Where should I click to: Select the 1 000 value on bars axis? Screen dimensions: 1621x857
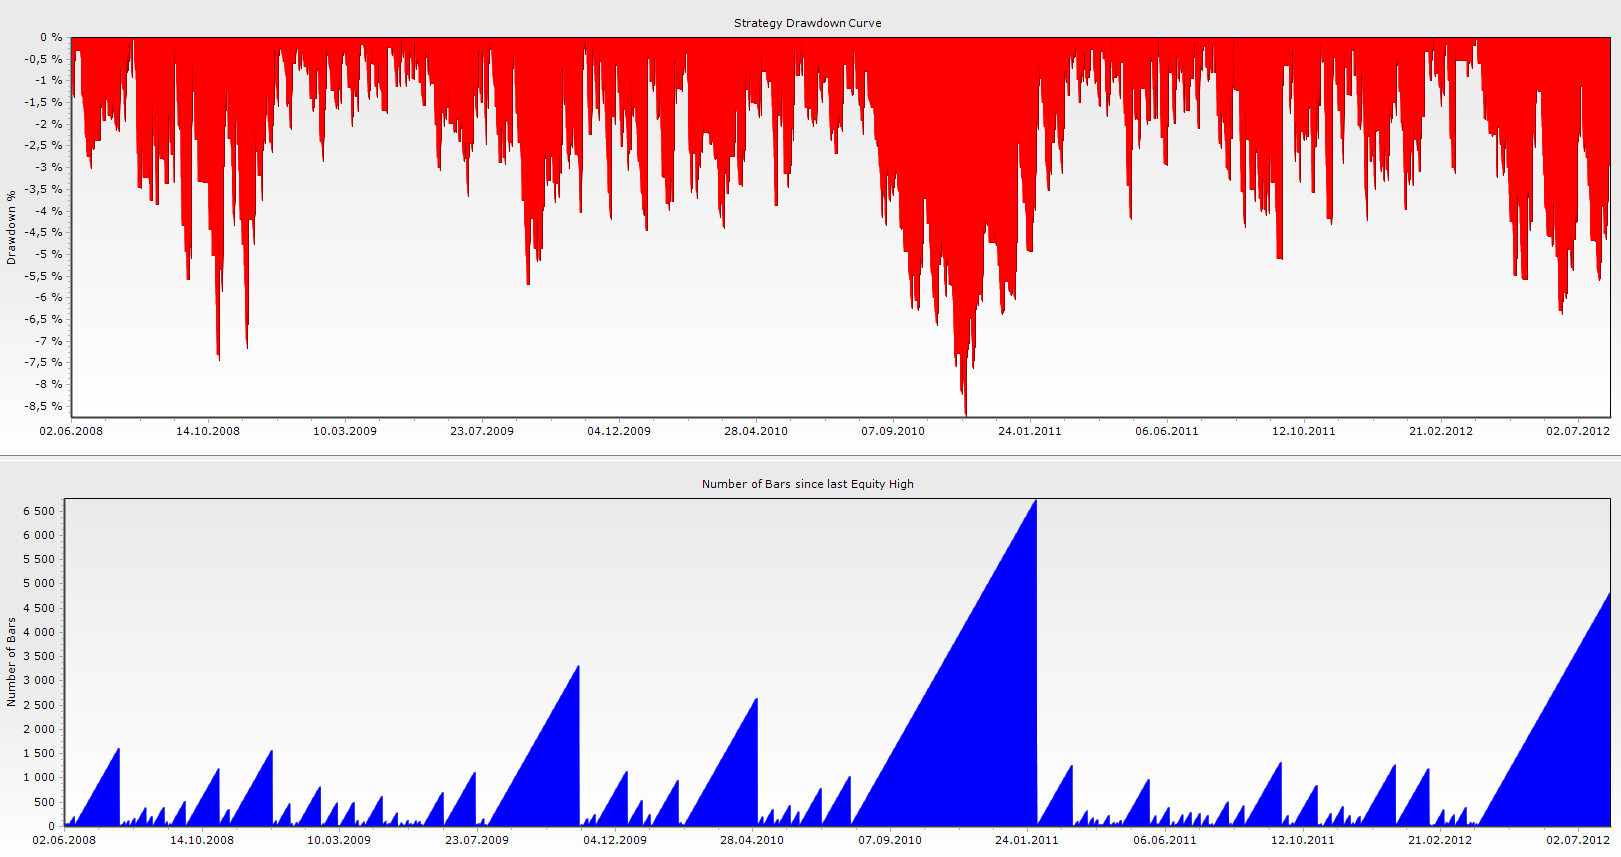tap(39, 778)
